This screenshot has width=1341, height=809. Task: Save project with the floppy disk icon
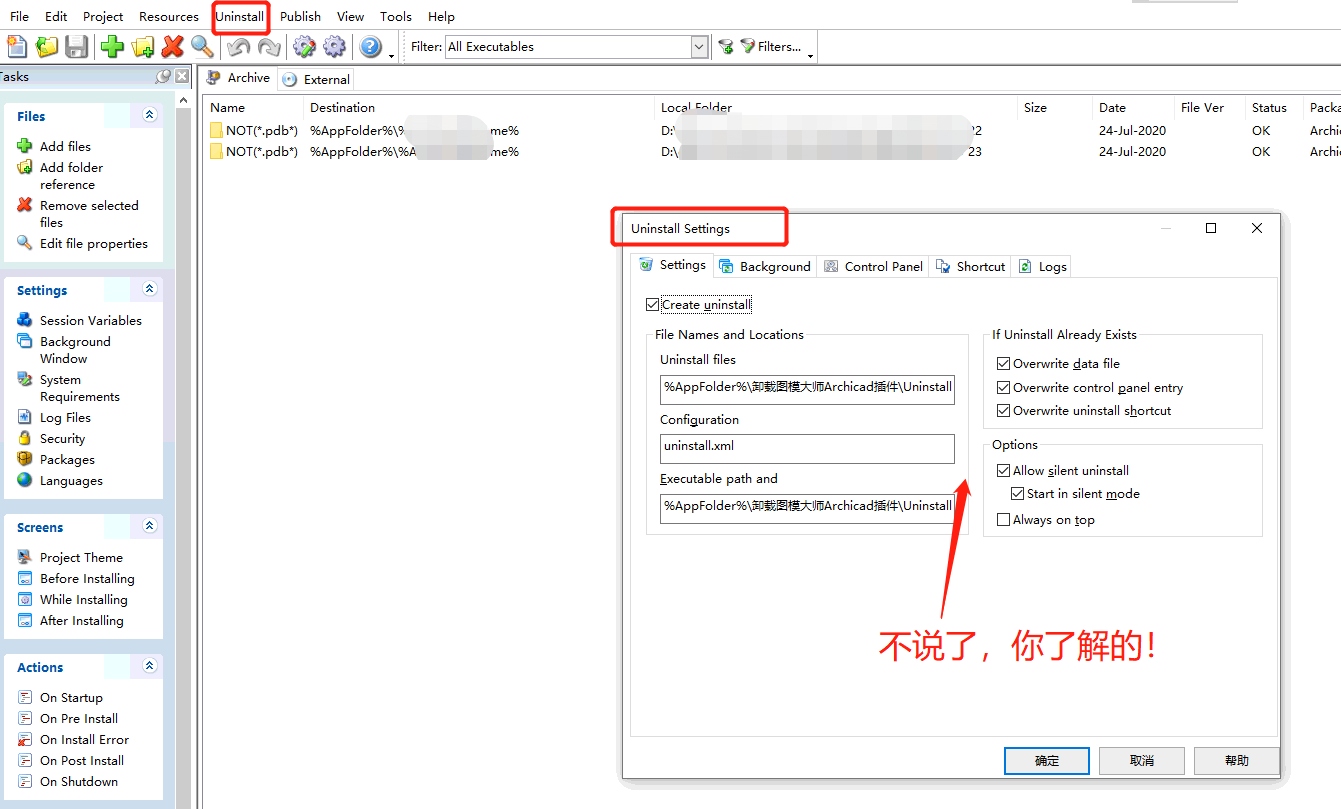[x=77, y=46]
